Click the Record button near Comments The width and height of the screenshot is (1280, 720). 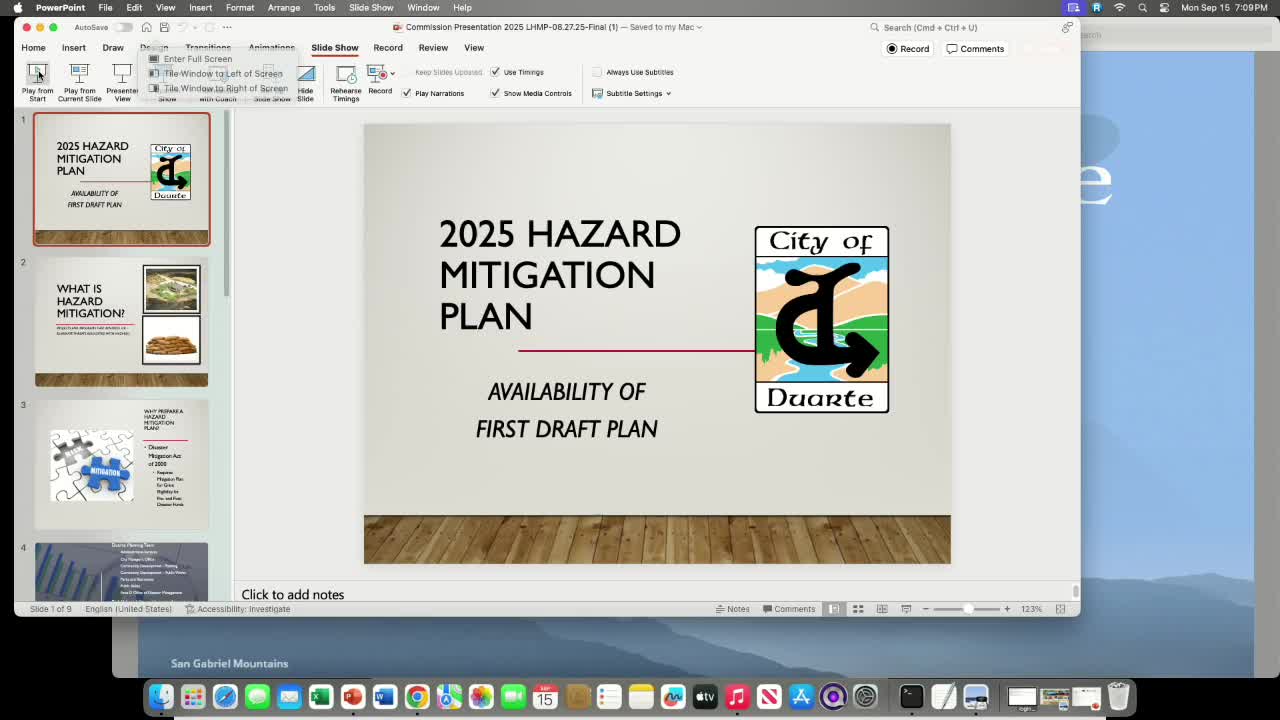point(908,48)
